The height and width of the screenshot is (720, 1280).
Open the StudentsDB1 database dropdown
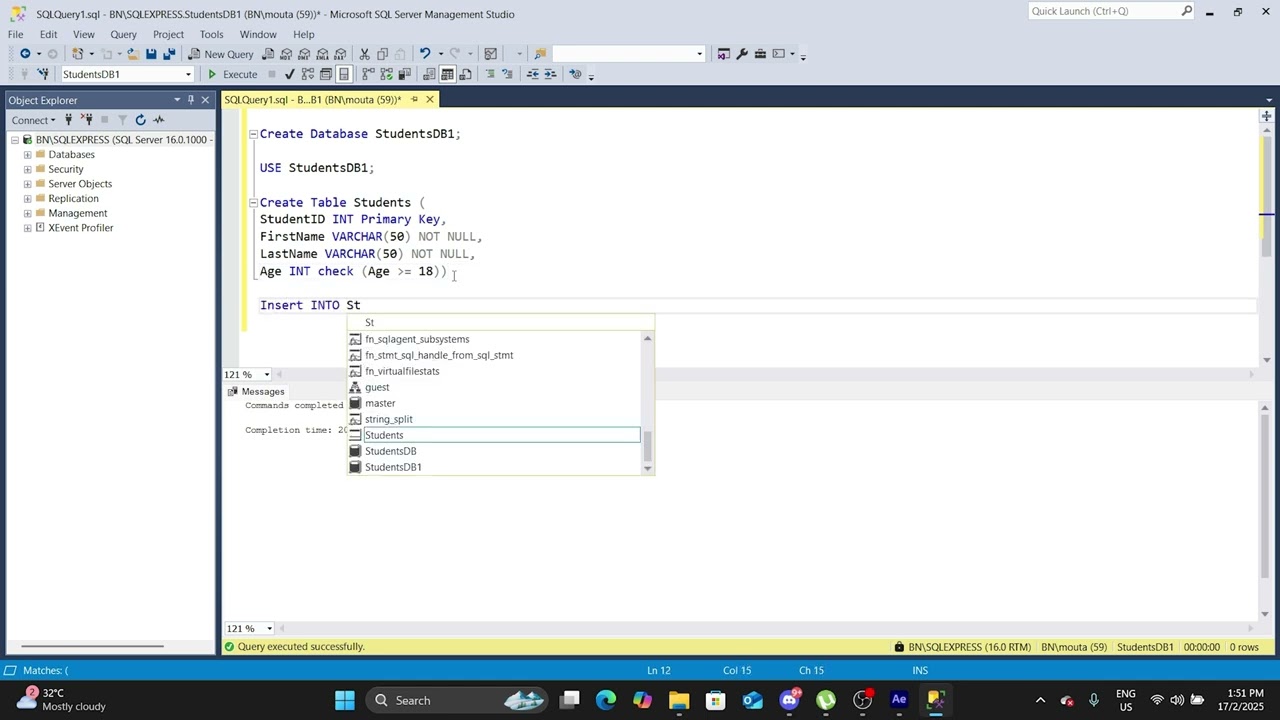click(187, 74)
